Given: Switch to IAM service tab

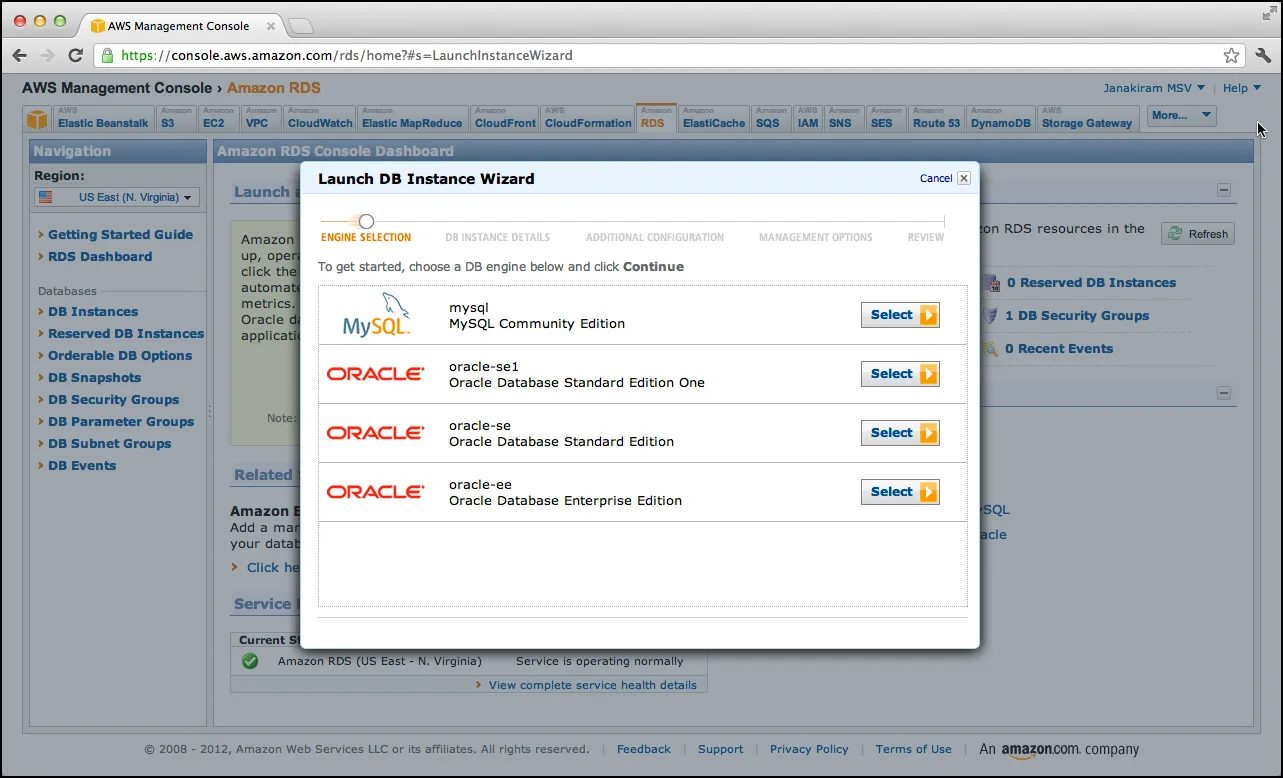Looking at the screenshot, I should (x=808, y=118).
